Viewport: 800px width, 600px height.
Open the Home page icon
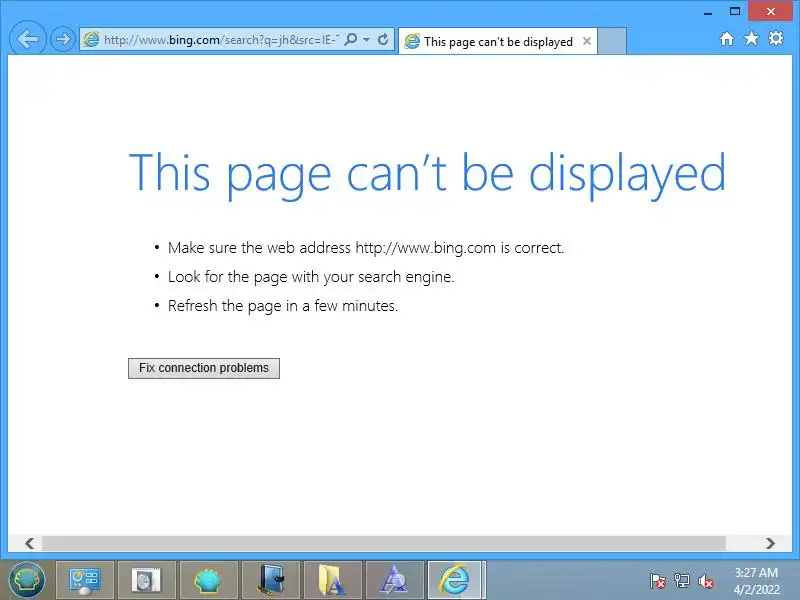(x=727, y=39)
